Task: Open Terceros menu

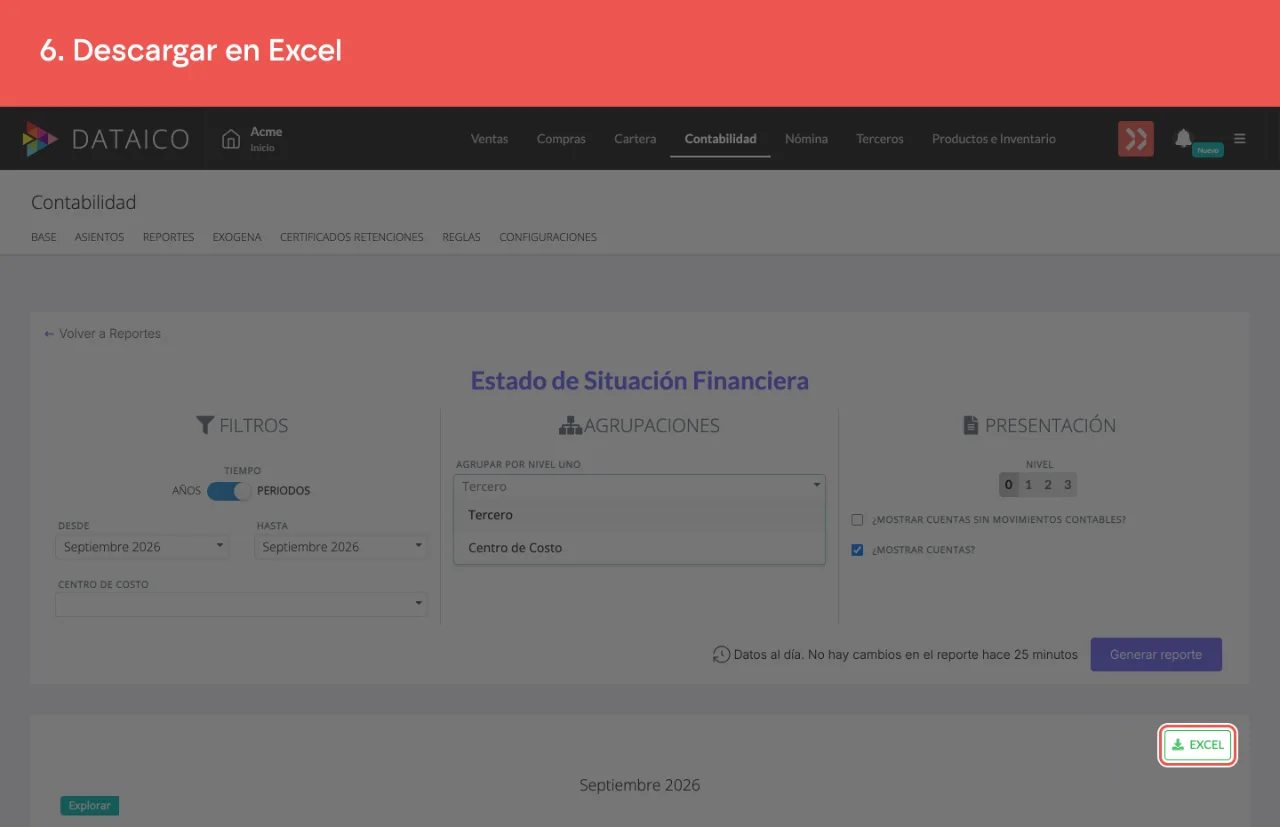Action: pyautogui.click(x=880, y=139)
